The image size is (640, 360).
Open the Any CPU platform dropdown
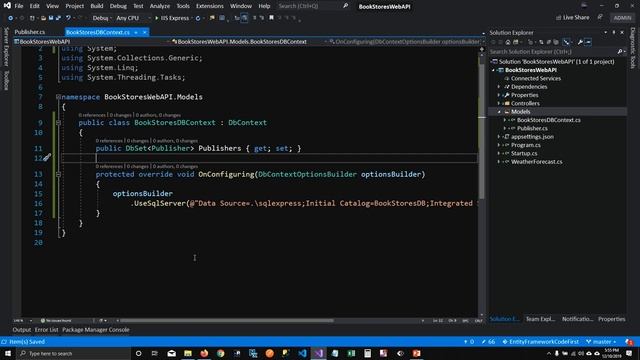tap(133, 18)
